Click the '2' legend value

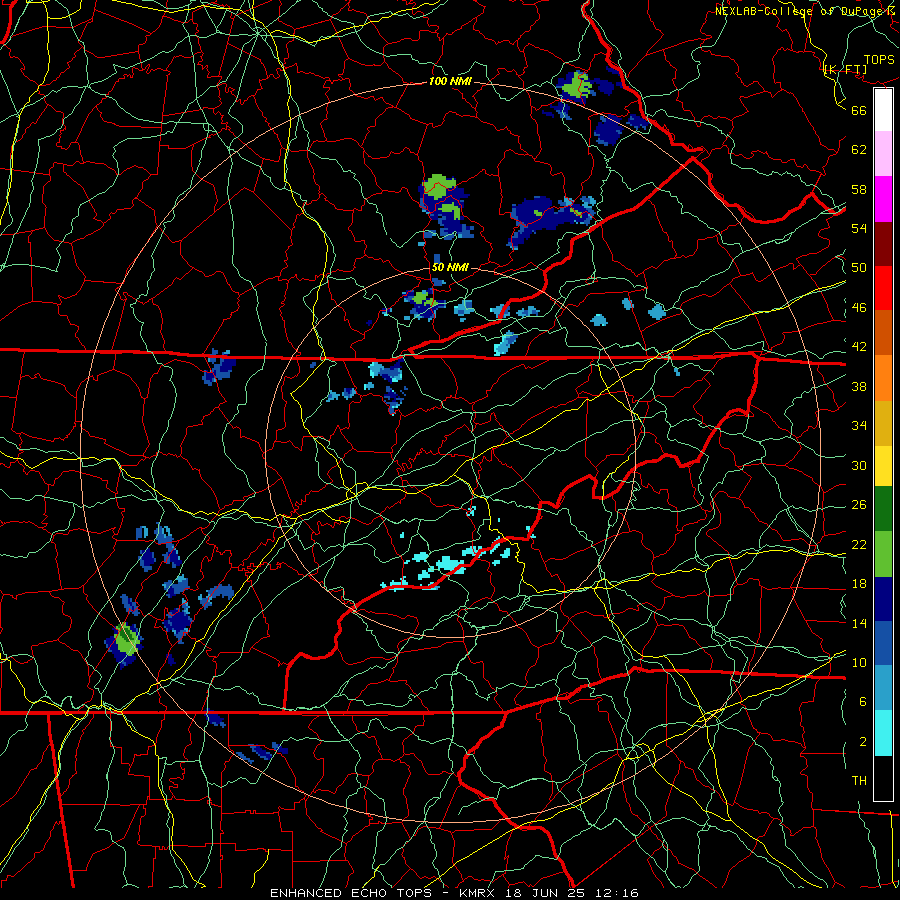pos(863,742)
